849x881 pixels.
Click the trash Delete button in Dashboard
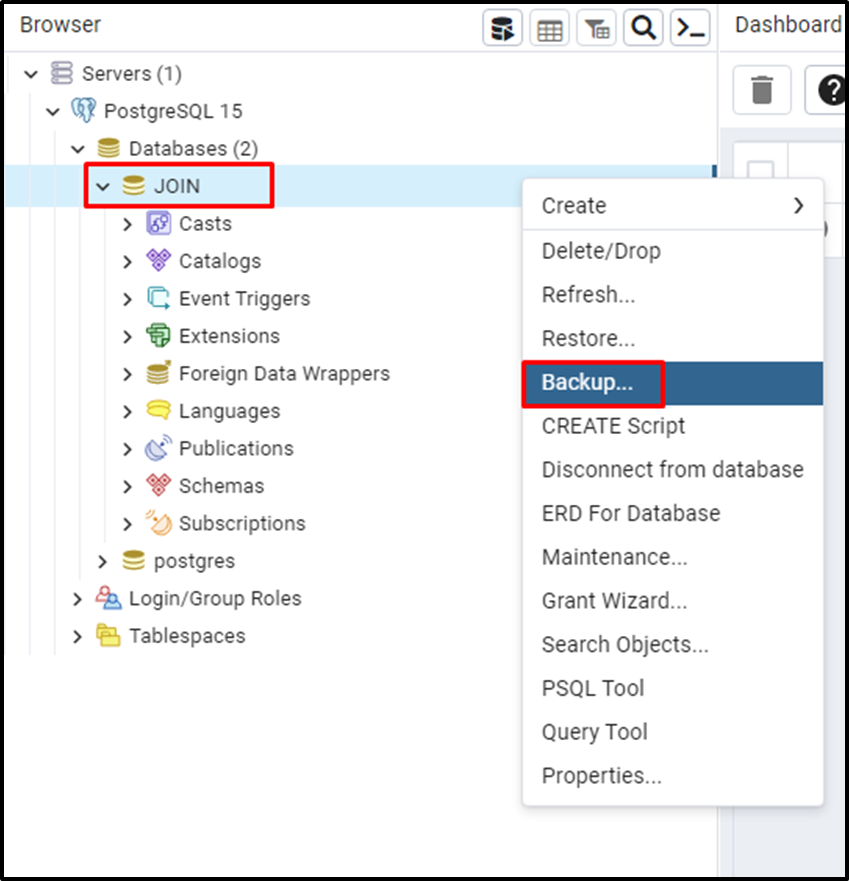tap(761, 89)
